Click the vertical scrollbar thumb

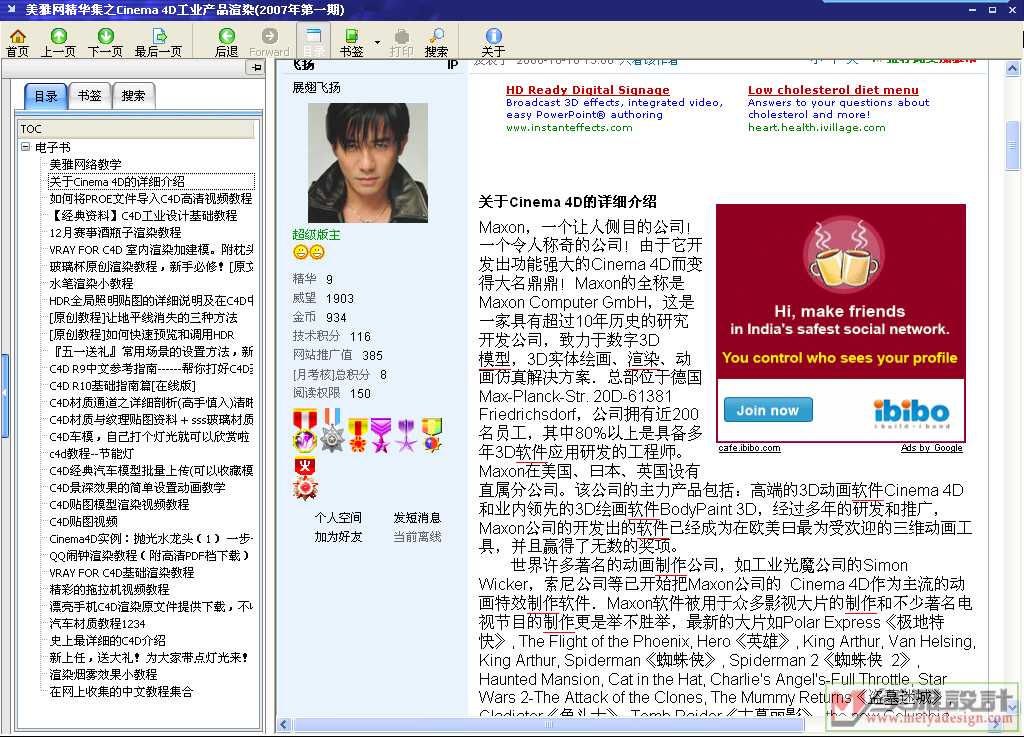click(x=1012, y=145)
